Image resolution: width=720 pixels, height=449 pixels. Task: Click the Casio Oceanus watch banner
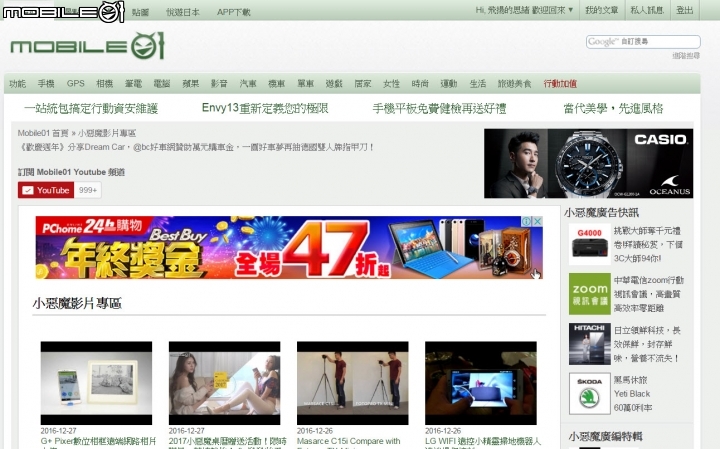click(589, 163)
